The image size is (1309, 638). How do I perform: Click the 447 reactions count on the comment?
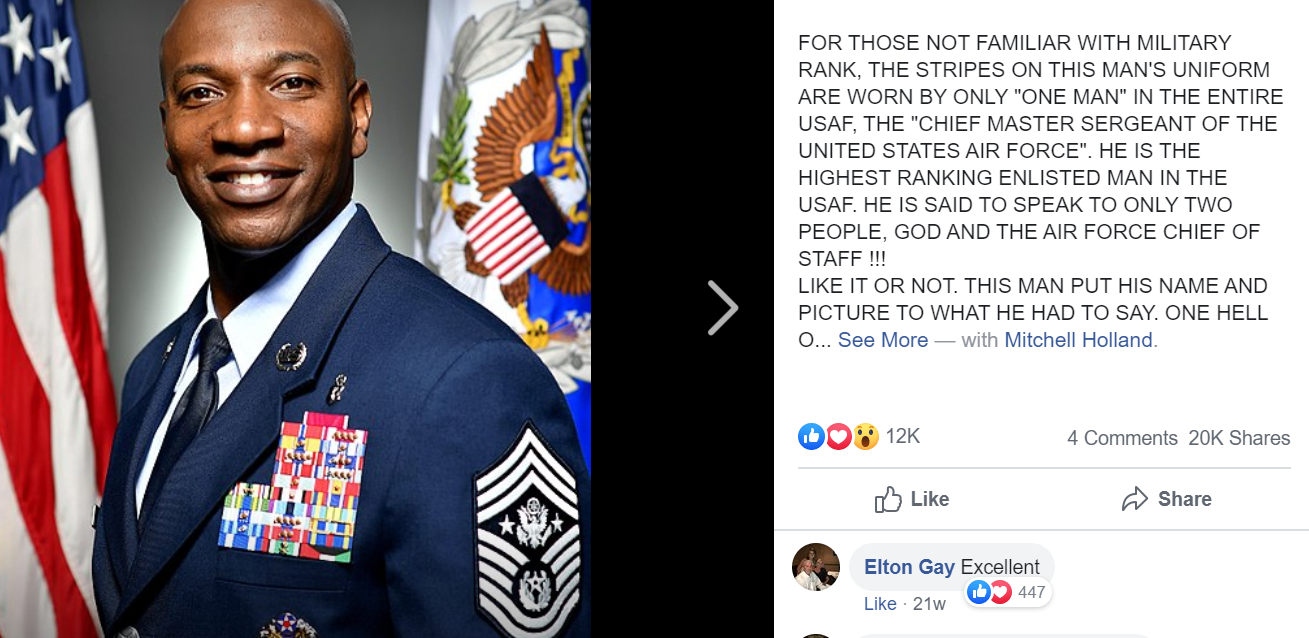pyautogui.click(x=1031, y=592)
